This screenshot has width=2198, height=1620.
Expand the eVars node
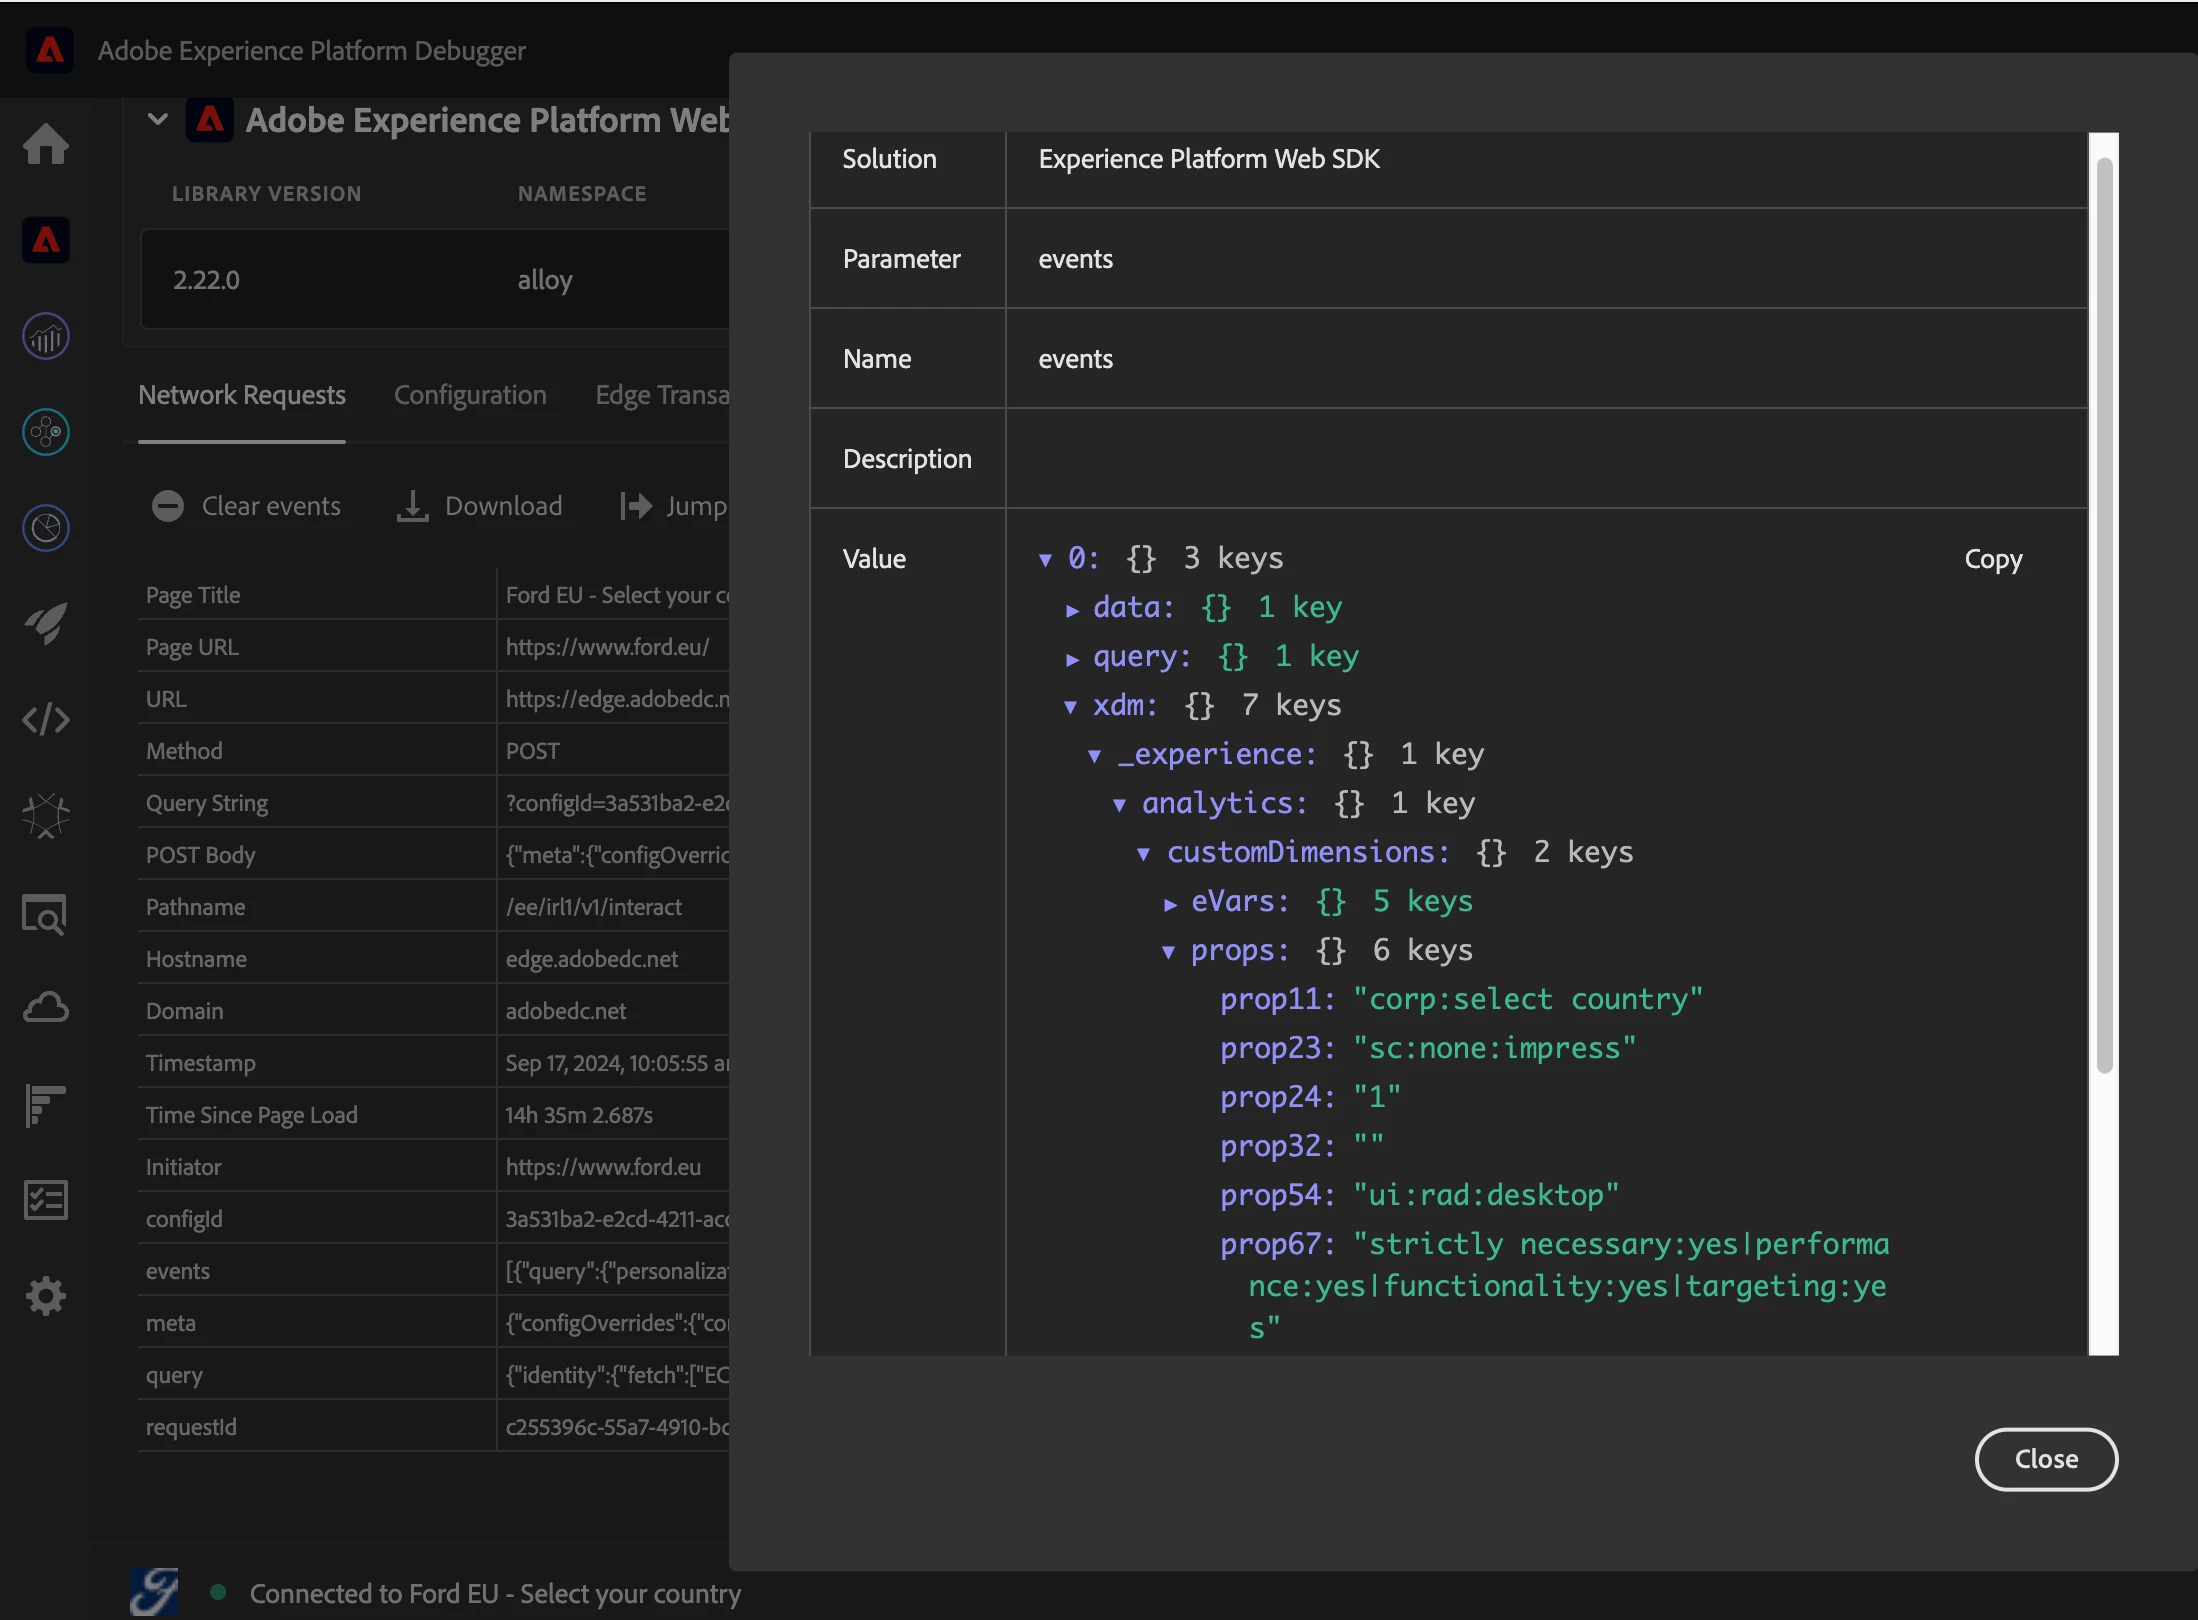1170,903
